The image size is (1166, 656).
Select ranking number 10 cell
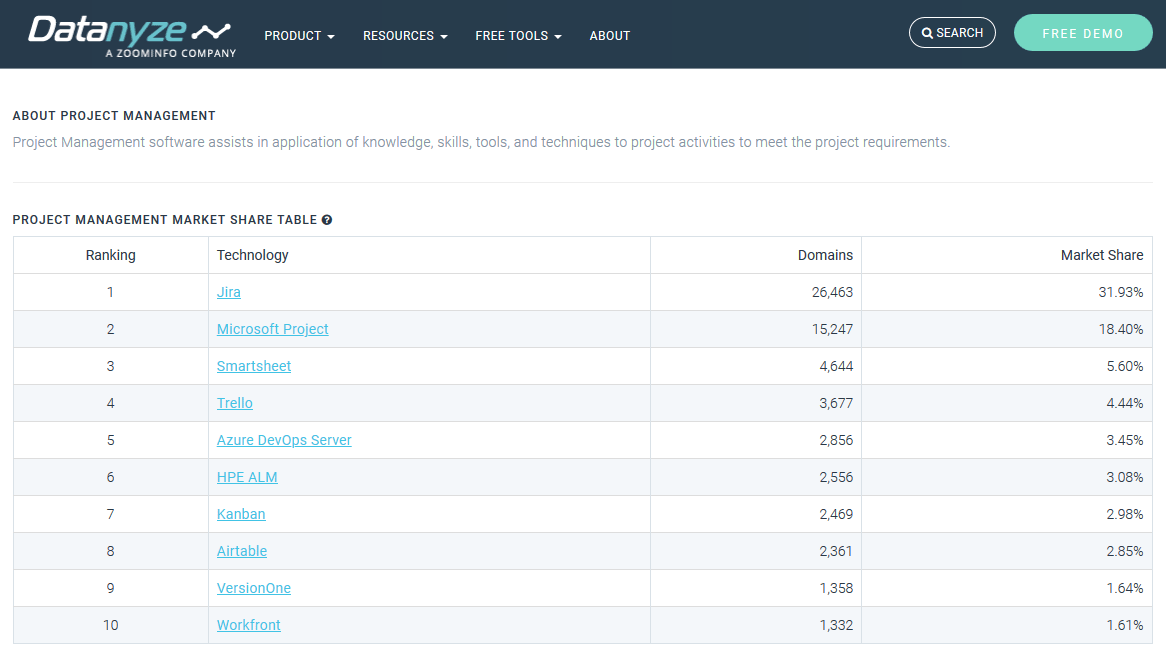111,626
